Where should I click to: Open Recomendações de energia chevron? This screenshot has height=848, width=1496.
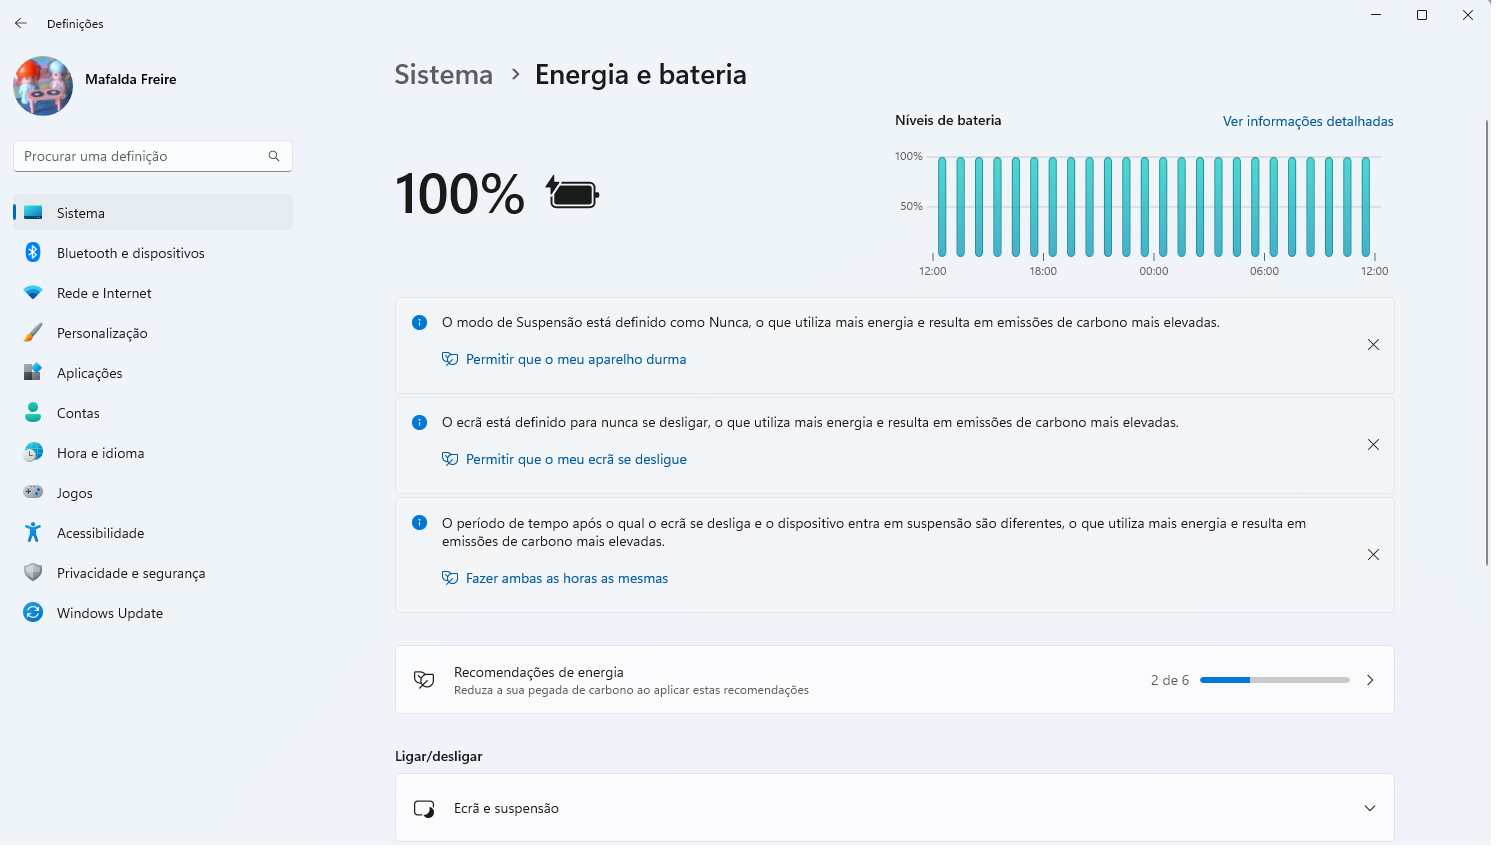pyautogui.click(x=1369, y=680)
